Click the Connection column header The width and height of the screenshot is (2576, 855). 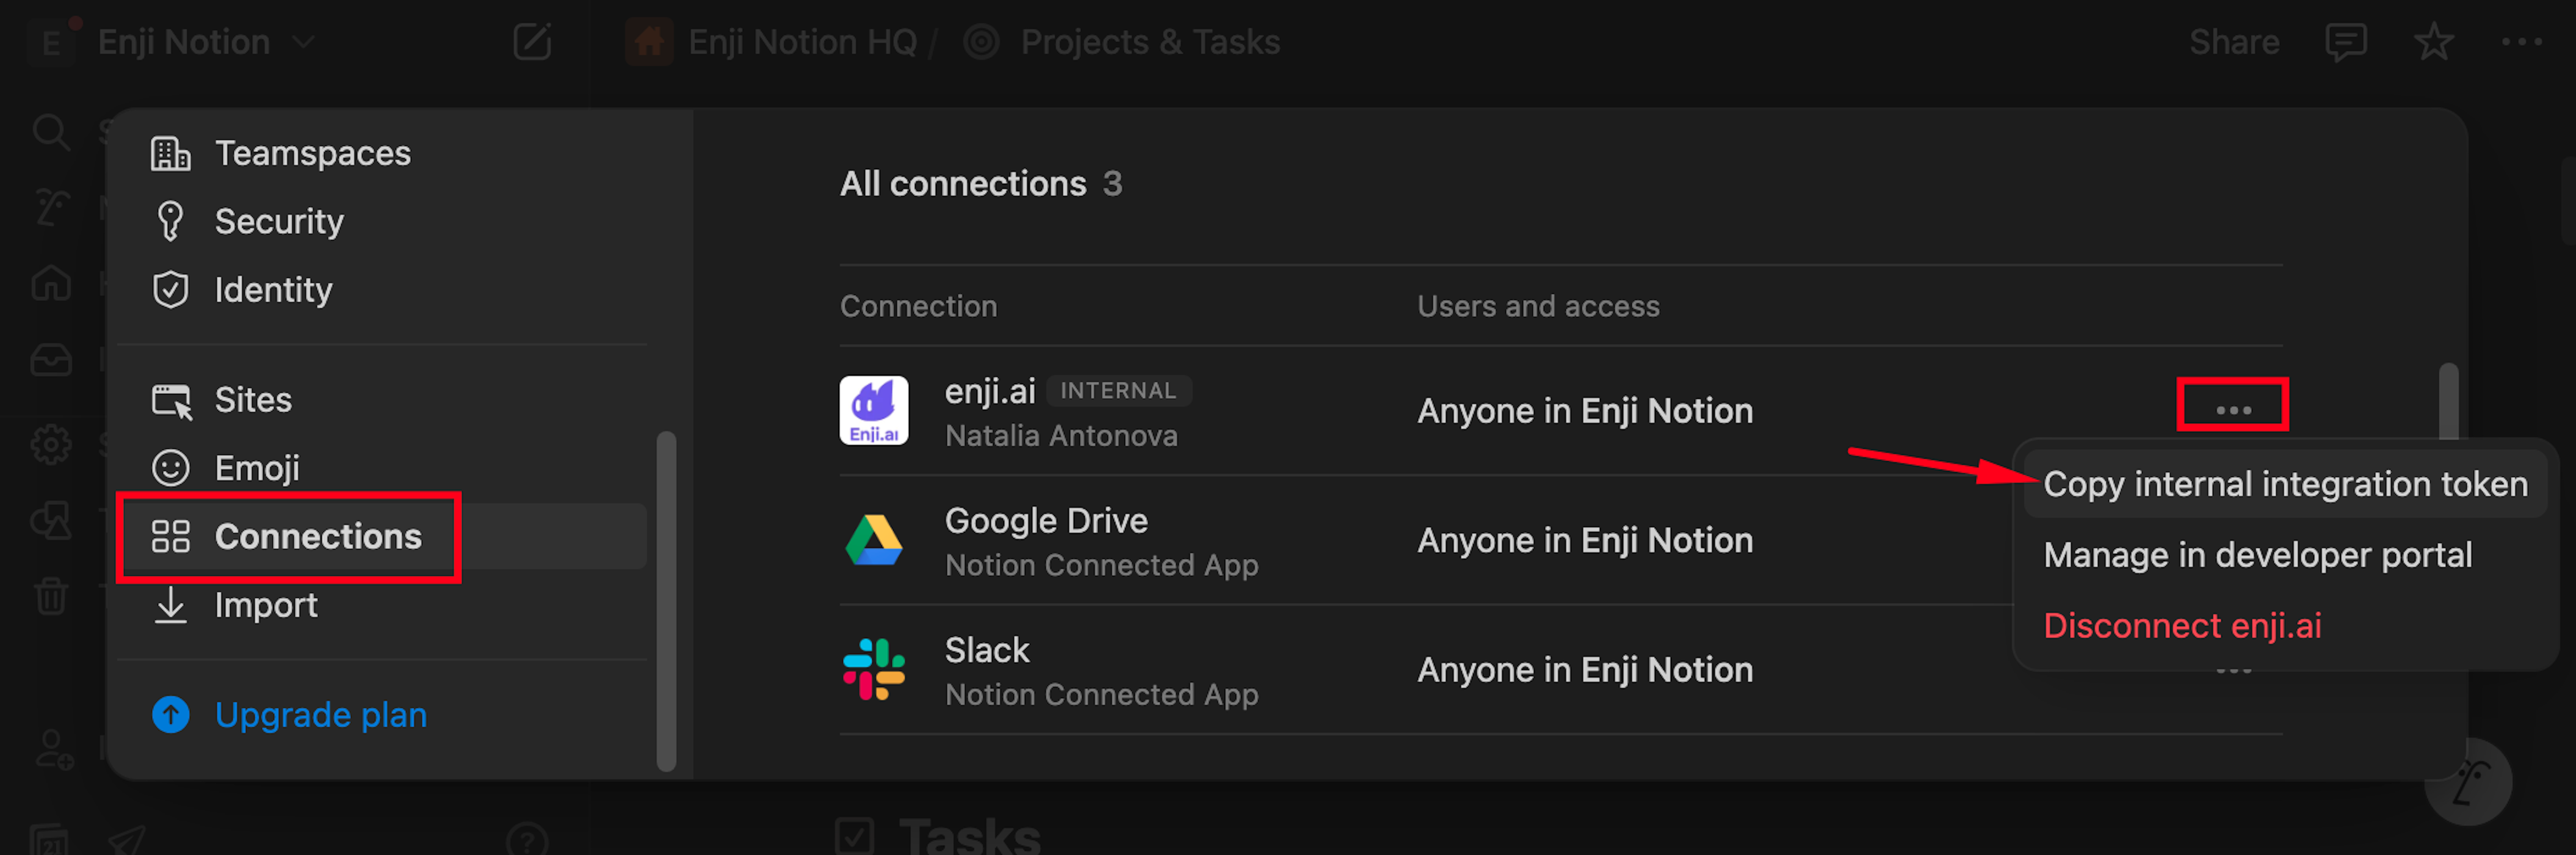[x=918, y=306]
